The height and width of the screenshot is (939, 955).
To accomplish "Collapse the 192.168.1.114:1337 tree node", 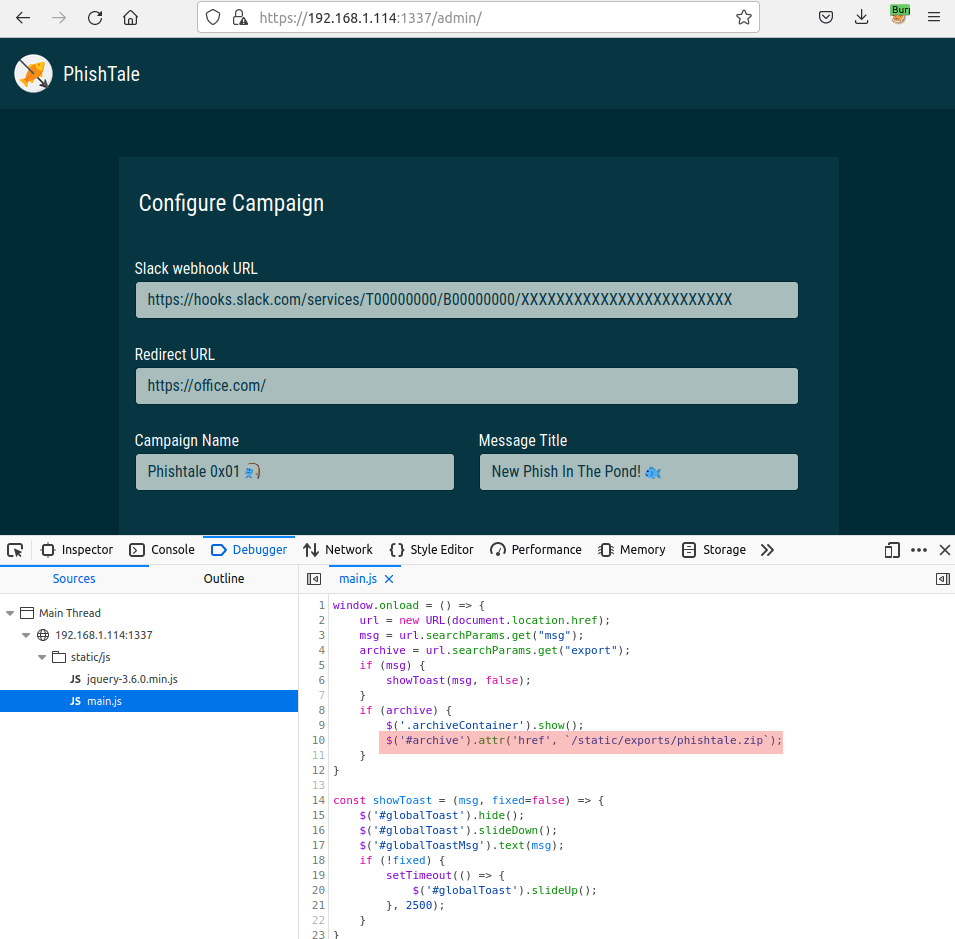I will click(x=26, y=635).
